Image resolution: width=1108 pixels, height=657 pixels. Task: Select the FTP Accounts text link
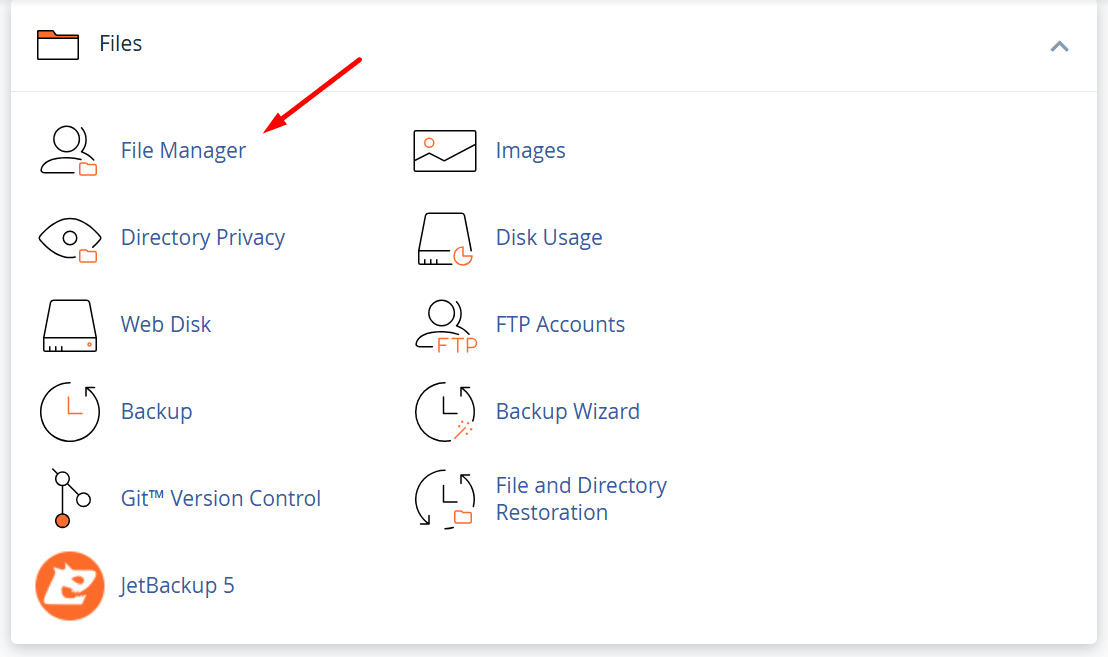pyautogui.click(x=560, y=325)
